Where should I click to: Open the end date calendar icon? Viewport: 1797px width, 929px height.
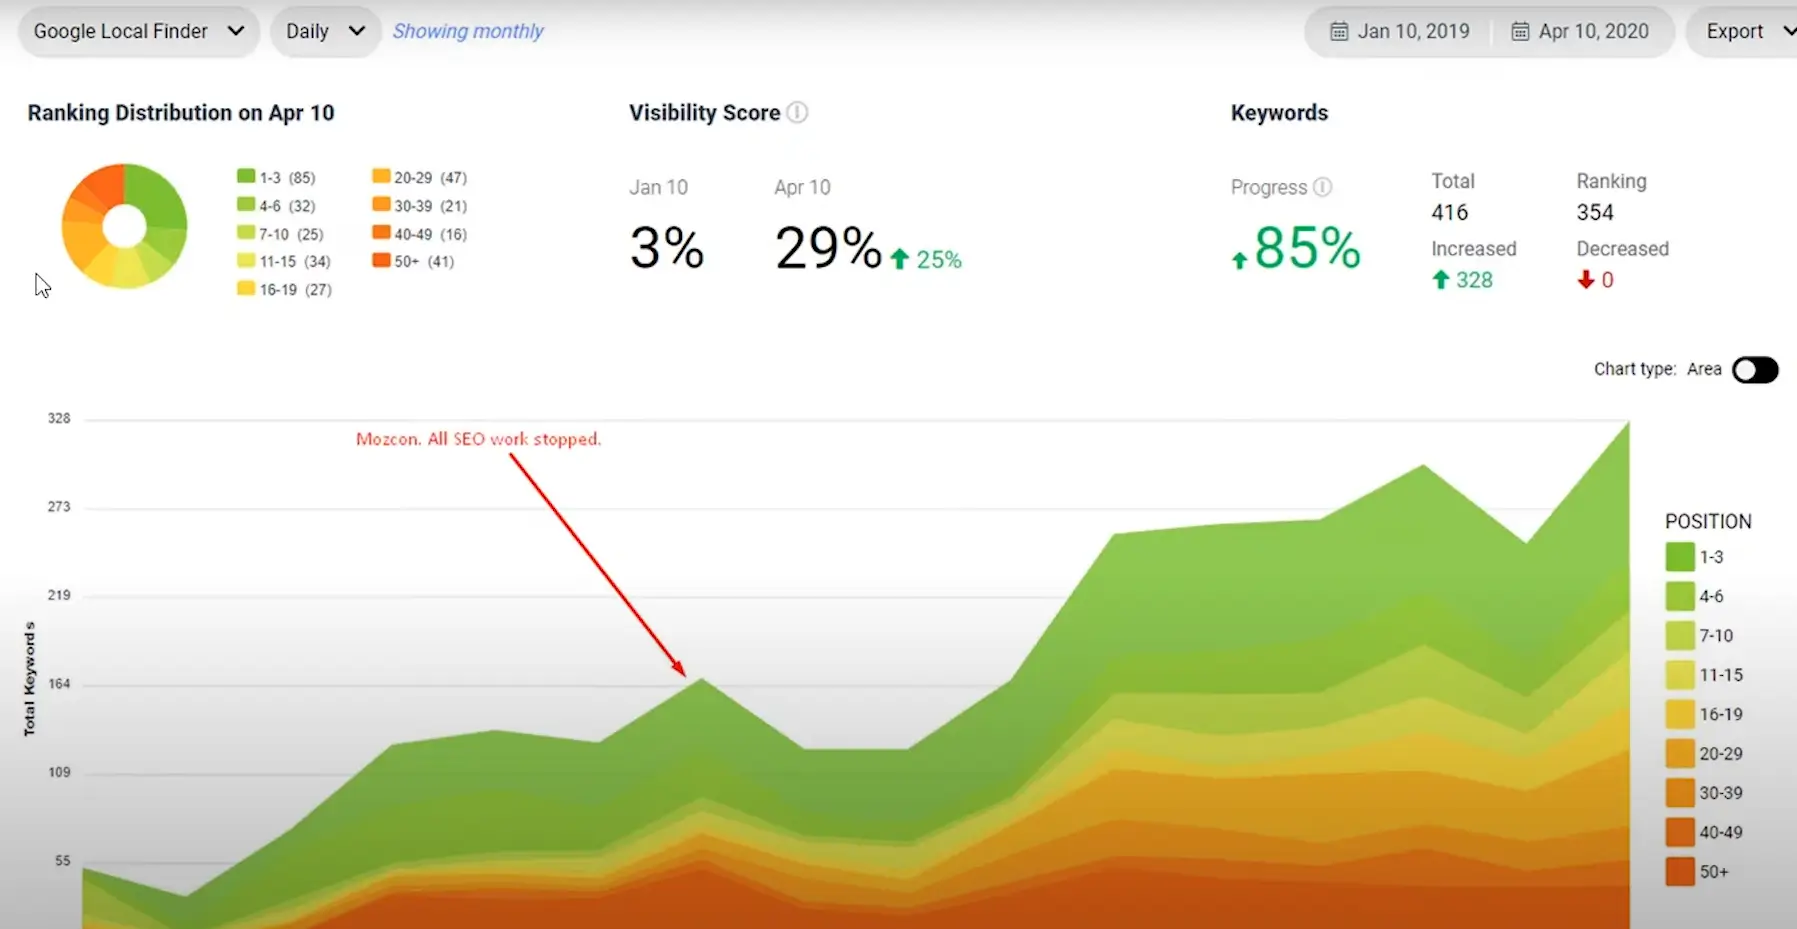point(1519,31)
